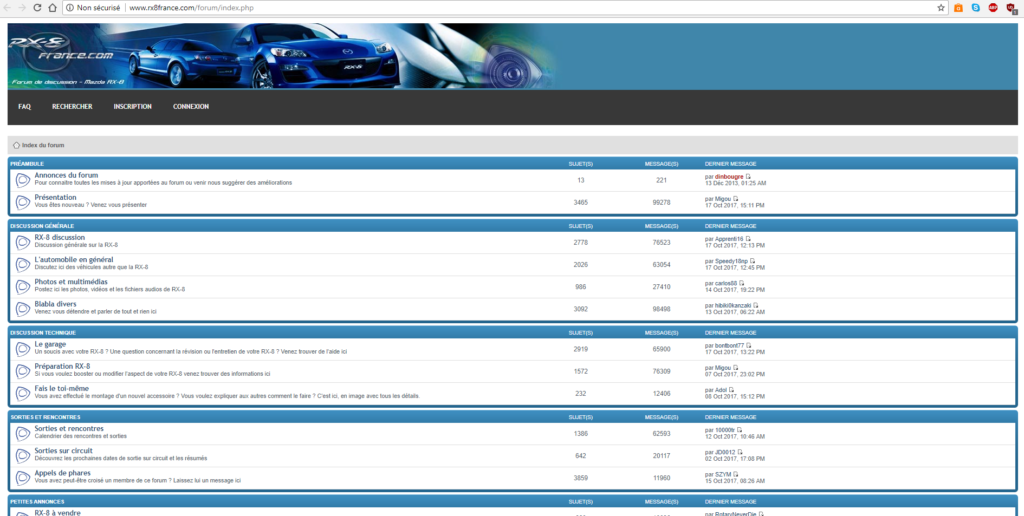Open the PRÉAMBULE category header
The image size is (1024, 516).
[x=27, y=163]
